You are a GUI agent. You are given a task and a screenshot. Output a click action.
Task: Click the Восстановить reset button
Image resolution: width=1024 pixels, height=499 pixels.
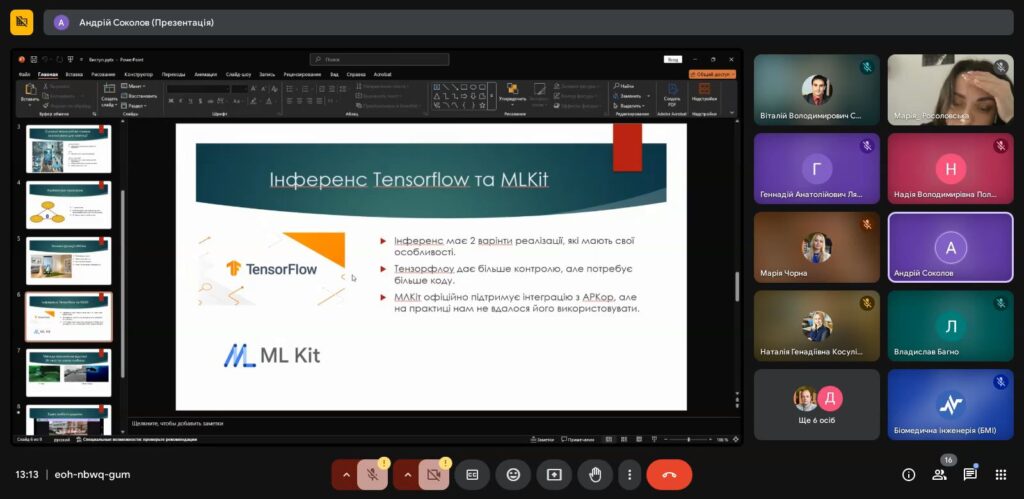139,95
